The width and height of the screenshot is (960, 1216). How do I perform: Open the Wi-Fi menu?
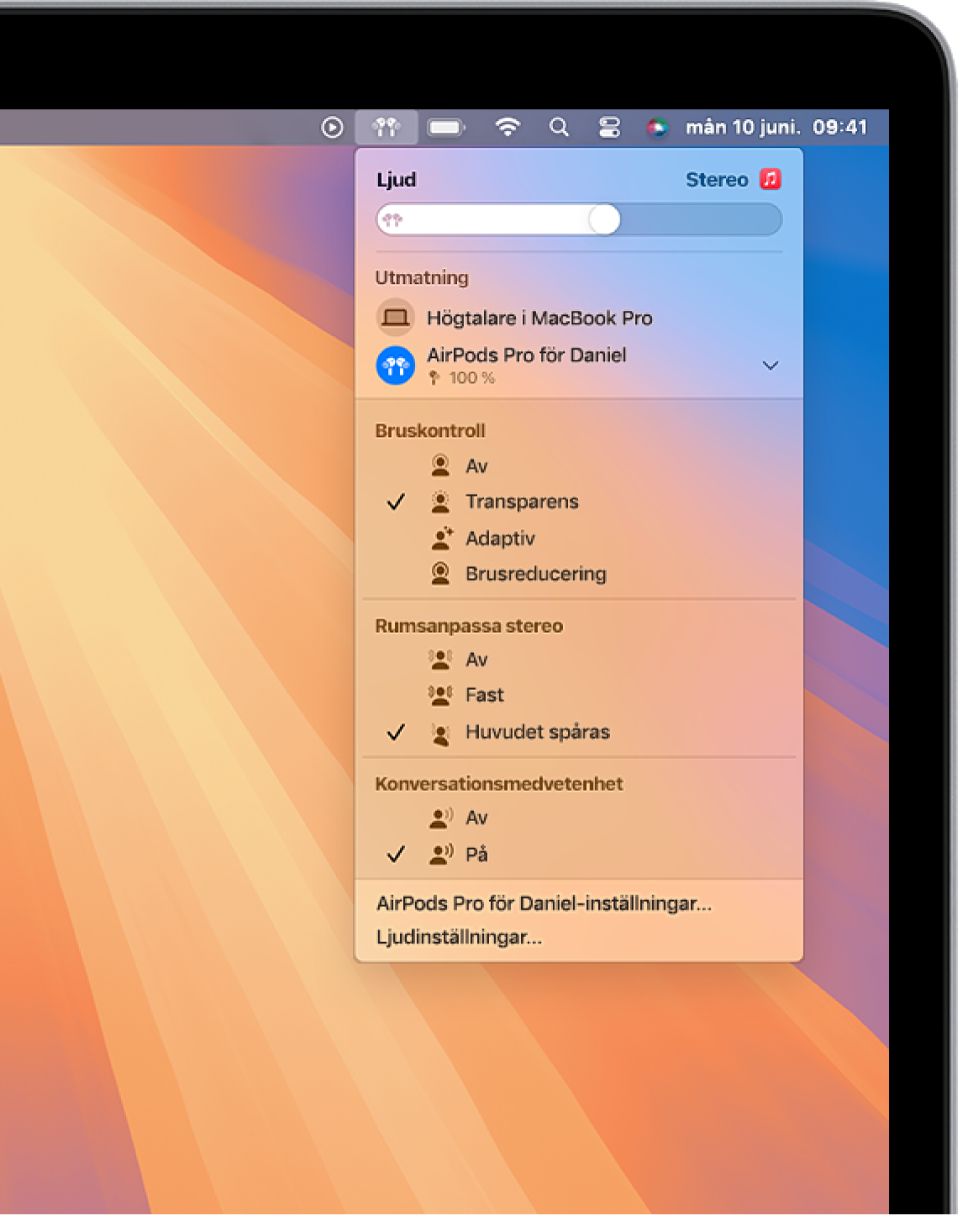[509, 127]
